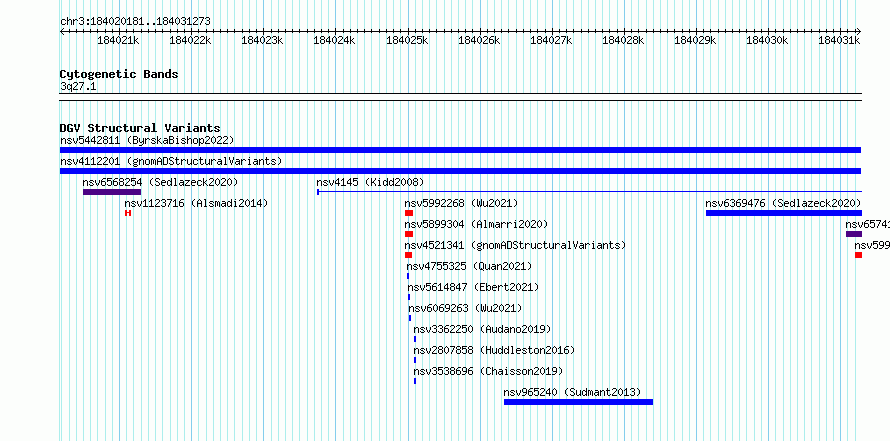This screenshot has width=890, height=441.
Task: Select the red block under nsv4521341
Action: pyautogui.click(x=409, y=255)
